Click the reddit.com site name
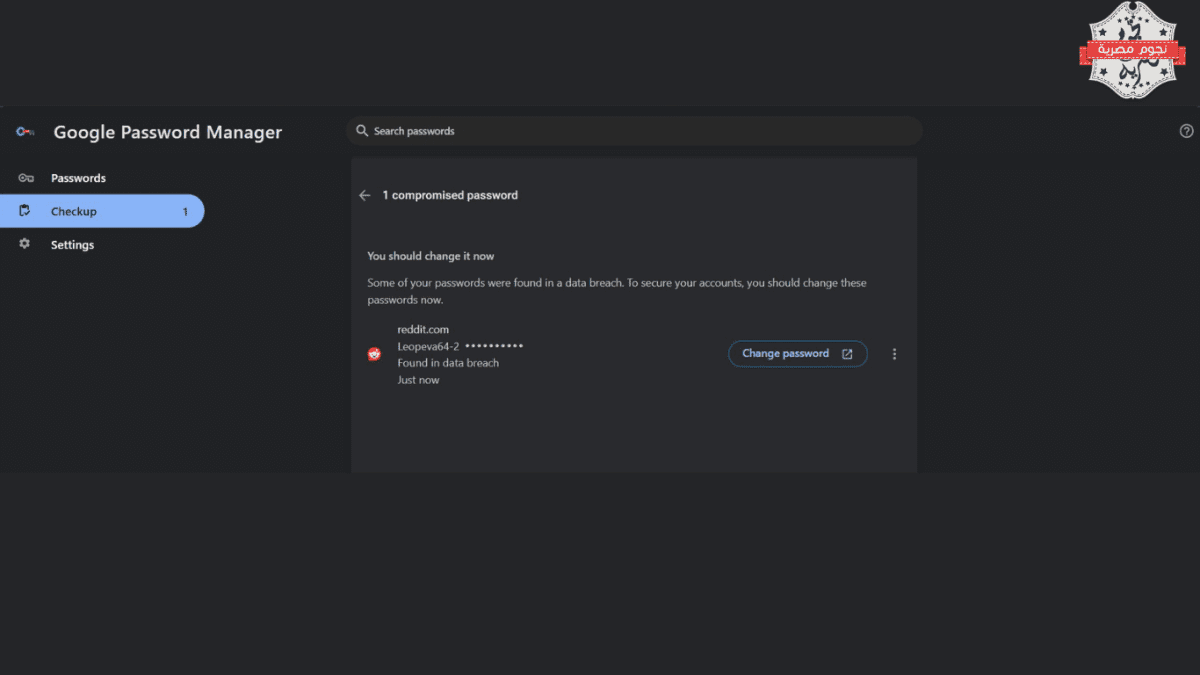1200x675 pixels. 423,329
